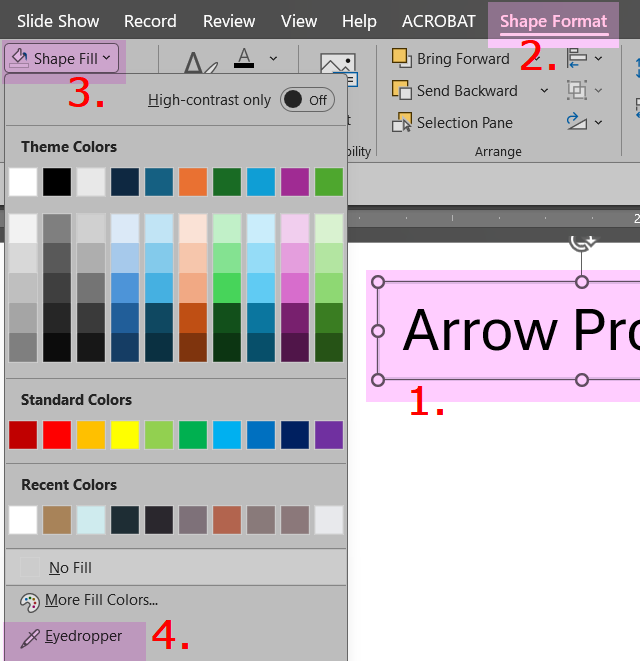The height and width of the screenshot is (661, 640).
Task: Choose No Fill option
Action: (176, 567)
